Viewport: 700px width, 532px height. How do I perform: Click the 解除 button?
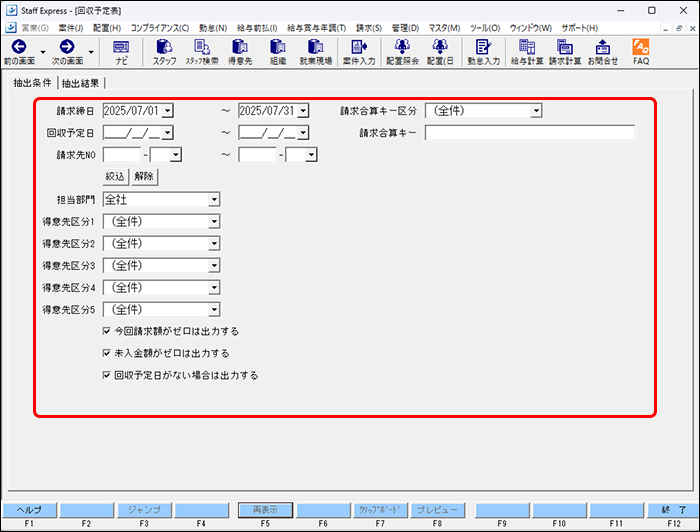point(144,177)
